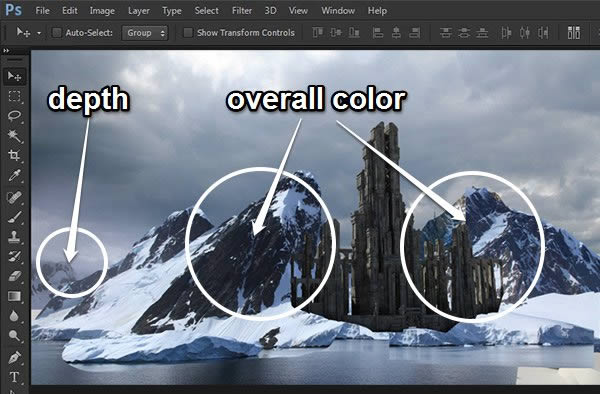Select the Gradient tool
Viewport: 600px width, 394px height.
15,296
